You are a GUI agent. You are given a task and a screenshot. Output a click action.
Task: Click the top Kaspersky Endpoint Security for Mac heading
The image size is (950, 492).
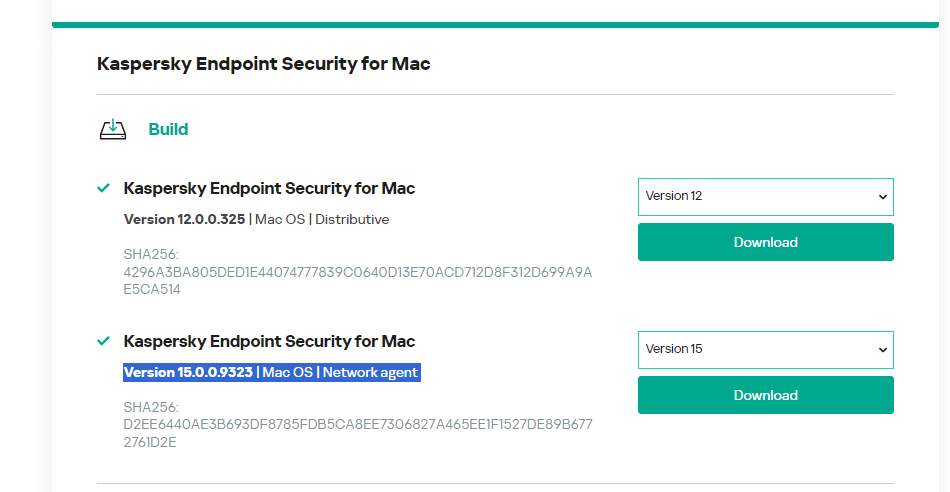pos(263,64)
